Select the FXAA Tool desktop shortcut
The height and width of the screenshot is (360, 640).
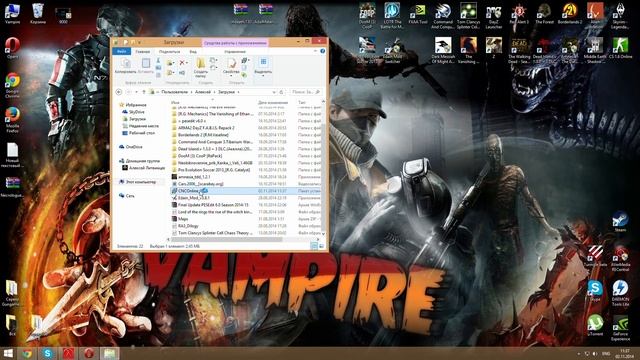[x=418, y=13]
